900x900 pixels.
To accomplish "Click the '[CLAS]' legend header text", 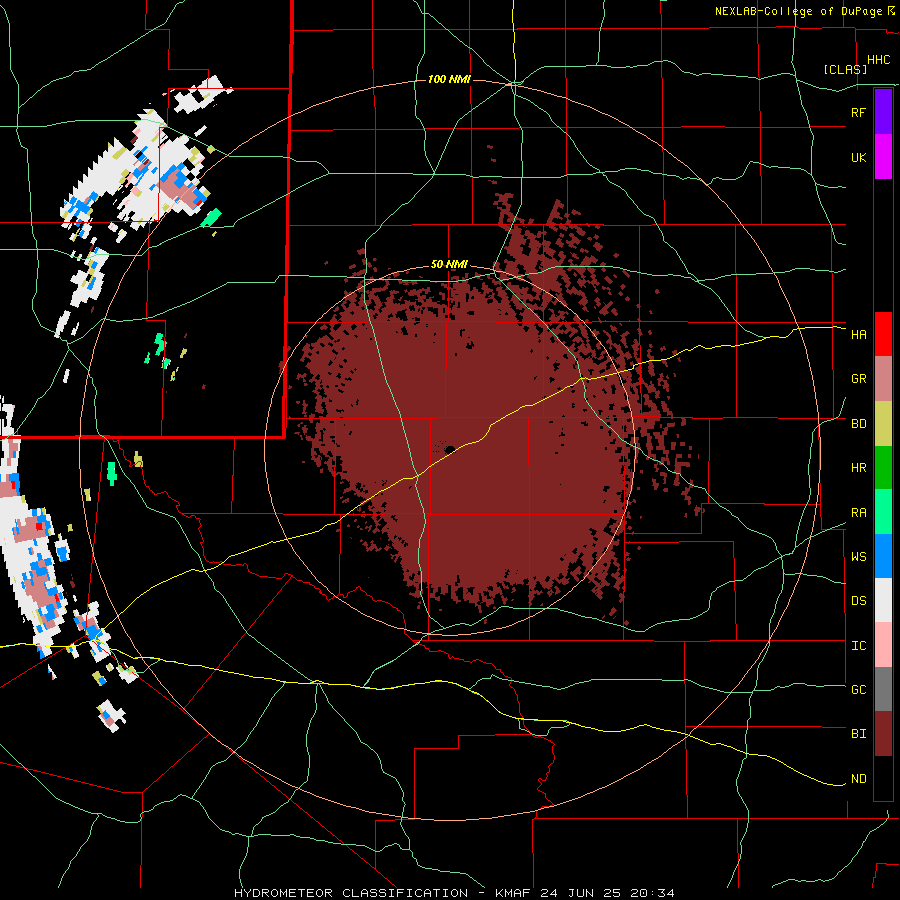I will tap(845, 69).
